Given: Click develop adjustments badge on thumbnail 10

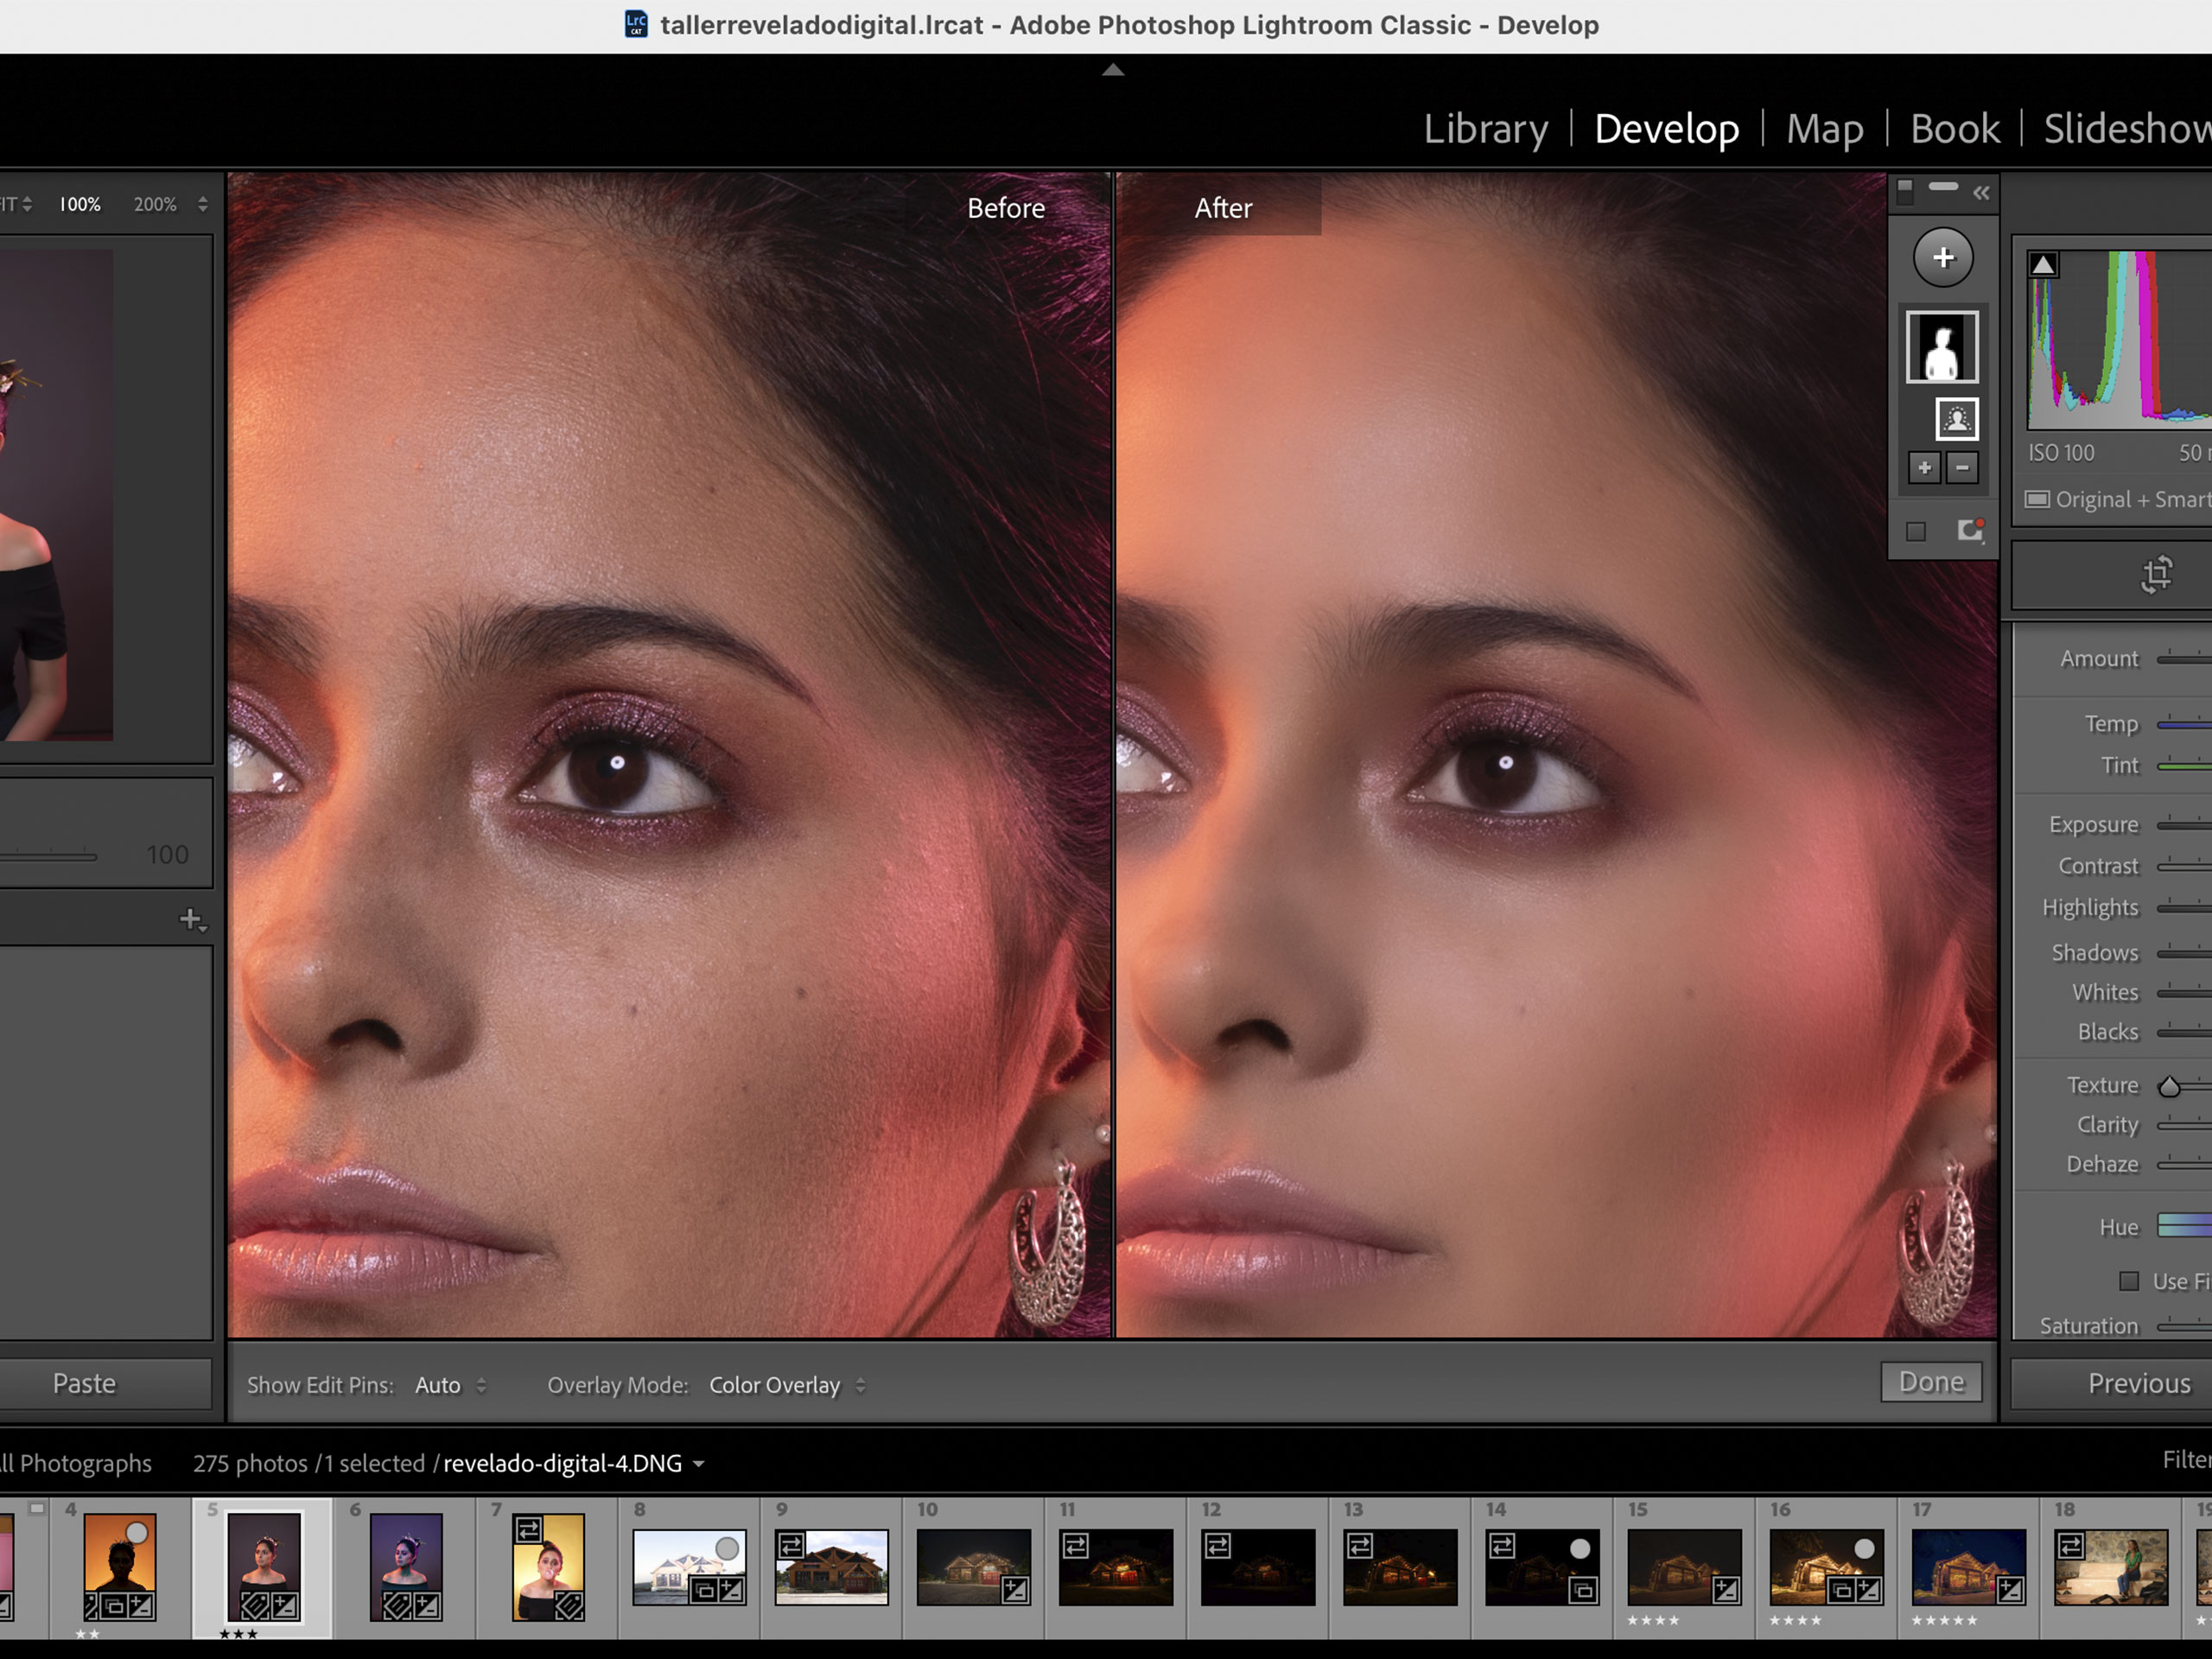Looking at the screenshot, I should 1015,1590.
